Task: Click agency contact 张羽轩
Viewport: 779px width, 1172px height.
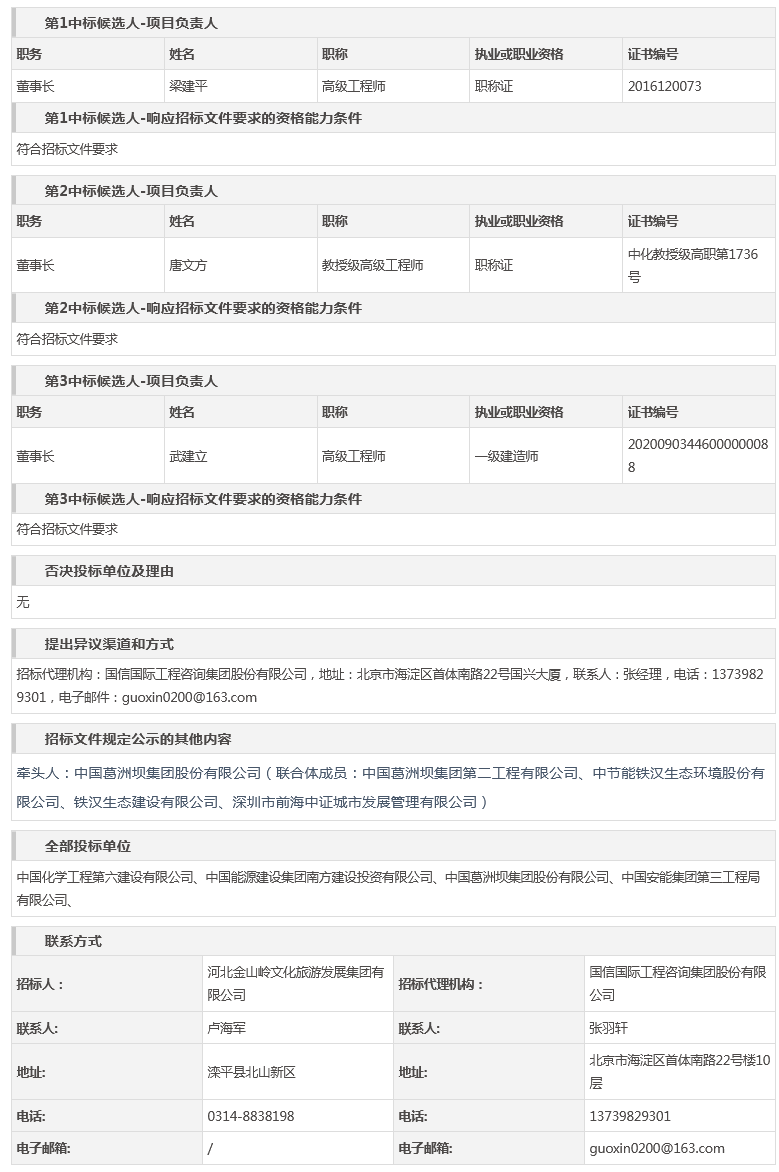Action: (608, 1028)
